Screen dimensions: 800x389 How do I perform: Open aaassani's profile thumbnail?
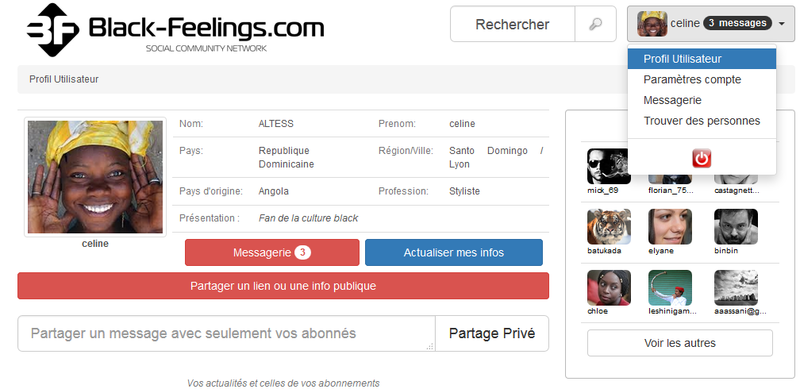tap(736, 288)
